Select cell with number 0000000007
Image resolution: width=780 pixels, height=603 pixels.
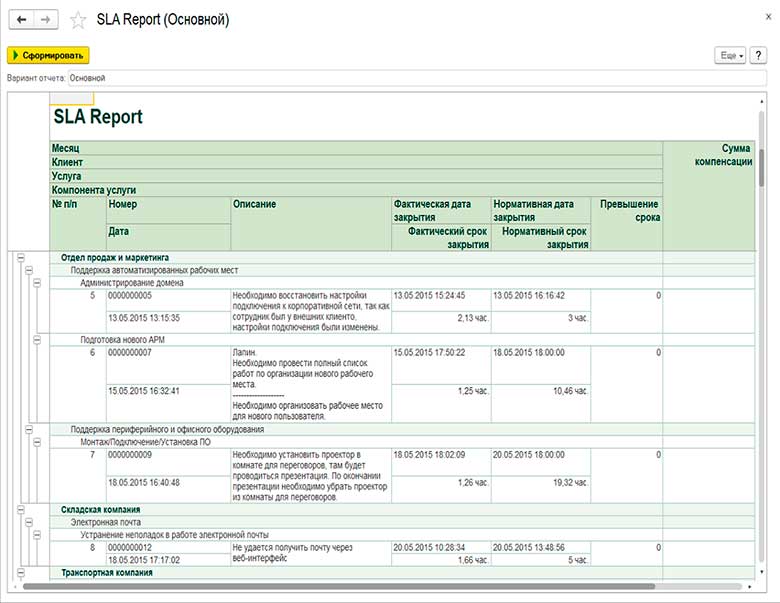[x=169, y=365]
